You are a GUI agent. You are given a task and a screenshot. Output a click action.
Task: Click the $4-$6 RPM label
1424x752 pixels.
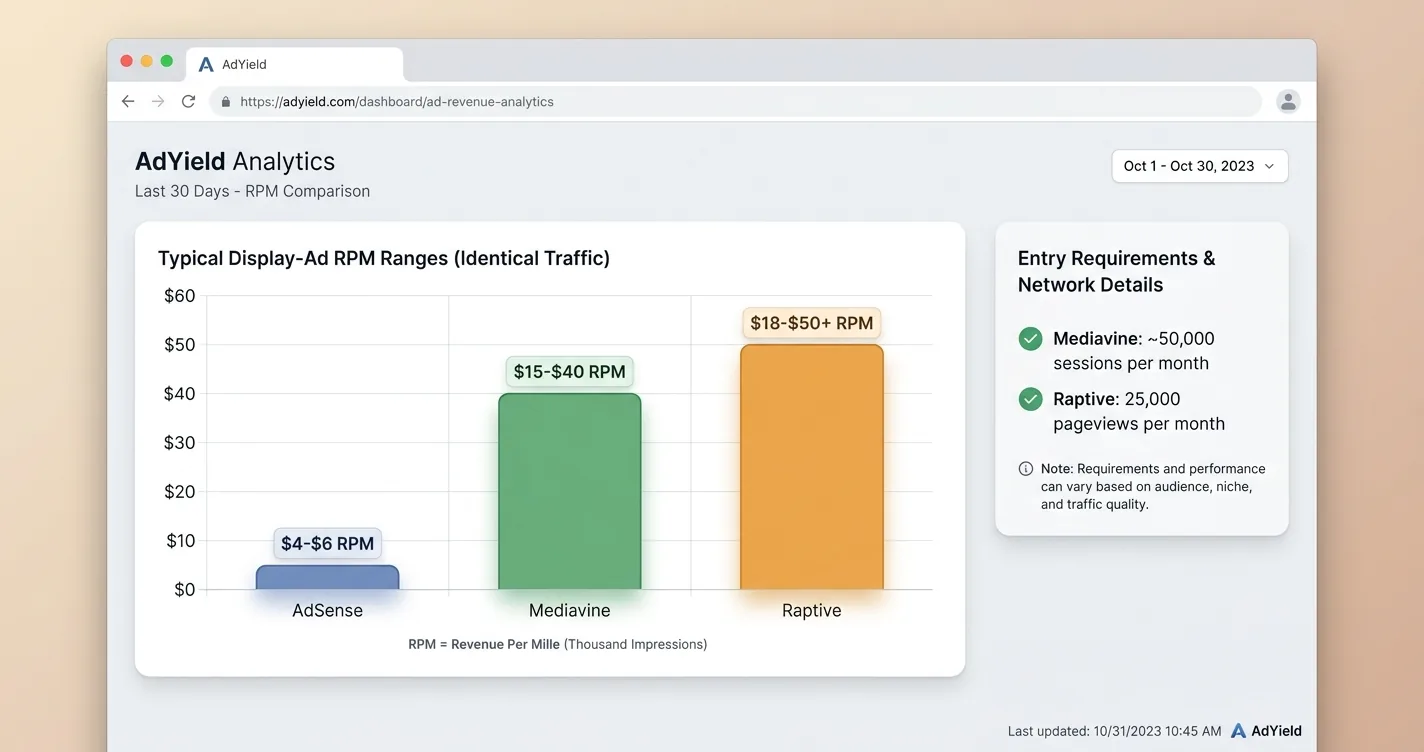click(x=327, y=544)
